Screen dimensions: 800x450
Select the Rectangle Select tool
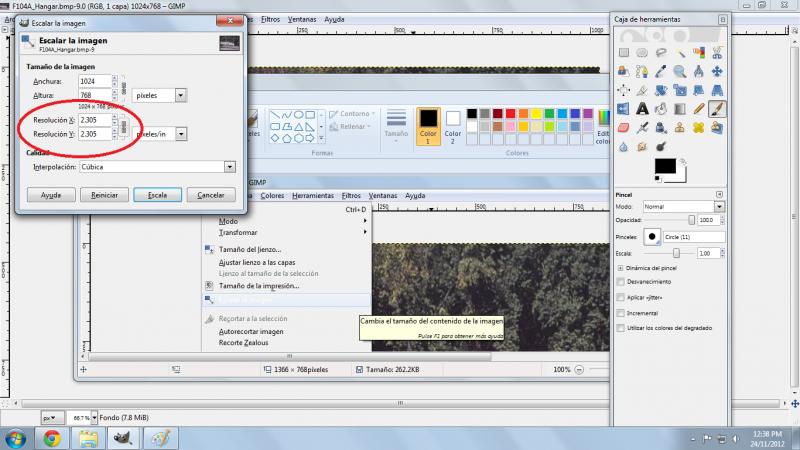tap(623, 53)
